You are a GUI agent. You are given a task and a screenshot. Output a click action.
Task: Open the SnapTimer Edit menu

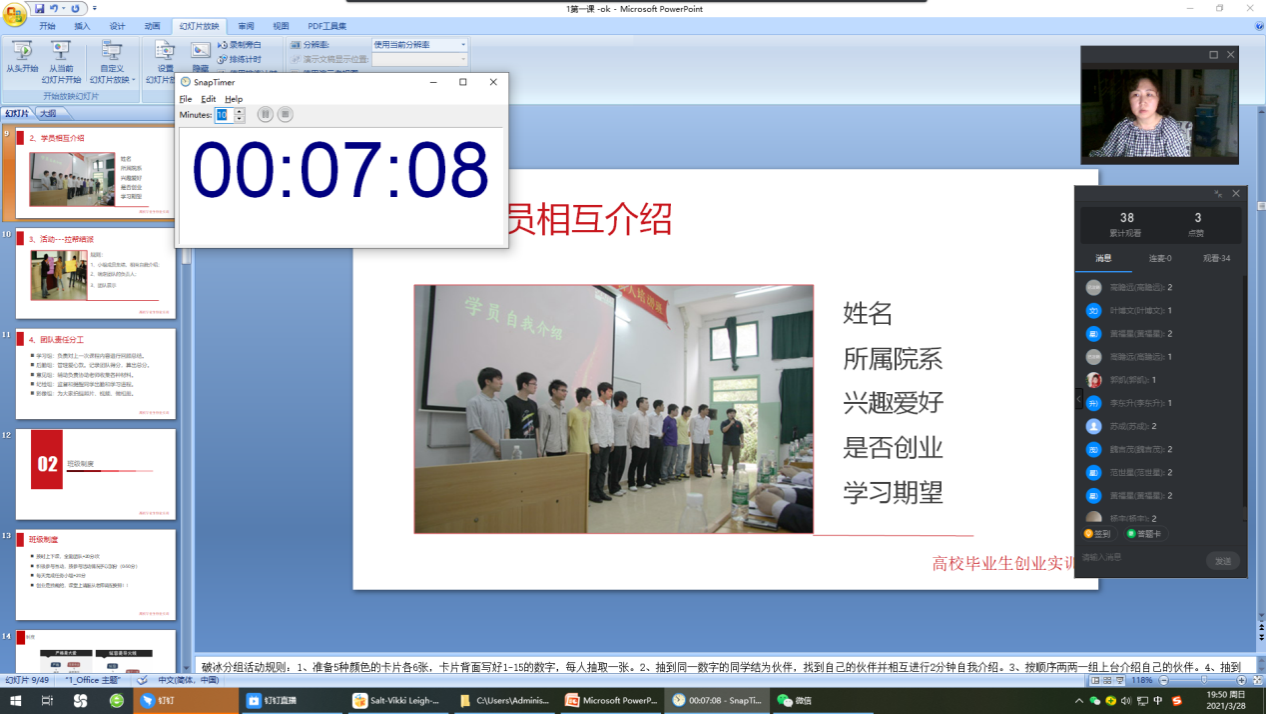click(x=208, y=99)
